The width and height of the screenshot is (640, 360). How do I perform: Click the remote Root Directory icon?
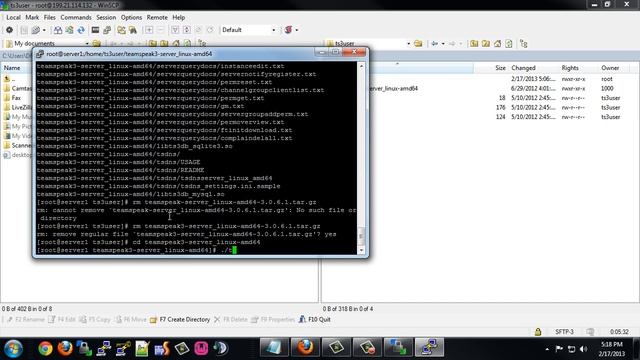[486, 43]
